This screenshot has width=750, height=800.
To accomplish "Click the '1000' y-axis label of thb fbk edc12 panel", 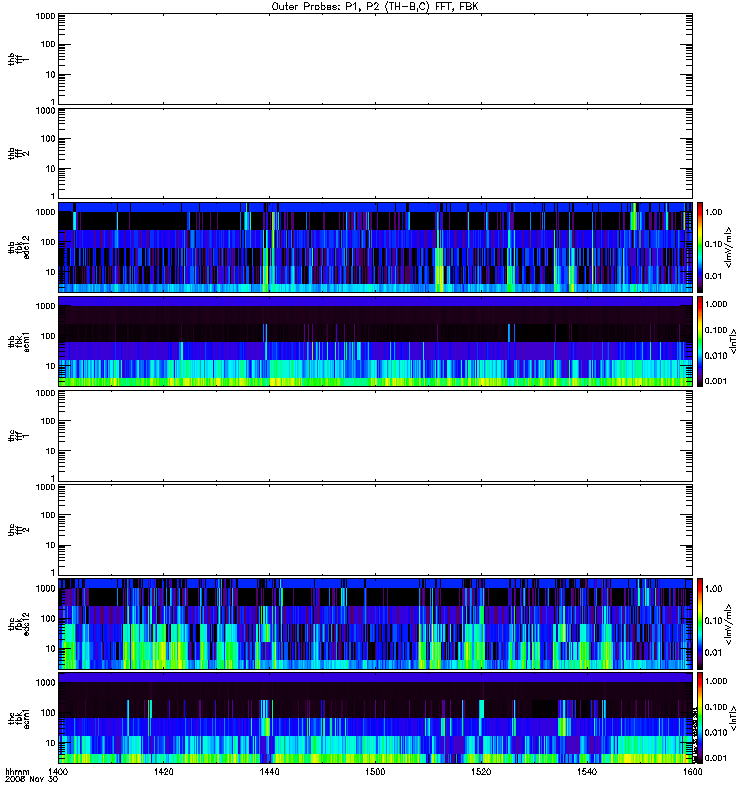I will tap(45, 212).
